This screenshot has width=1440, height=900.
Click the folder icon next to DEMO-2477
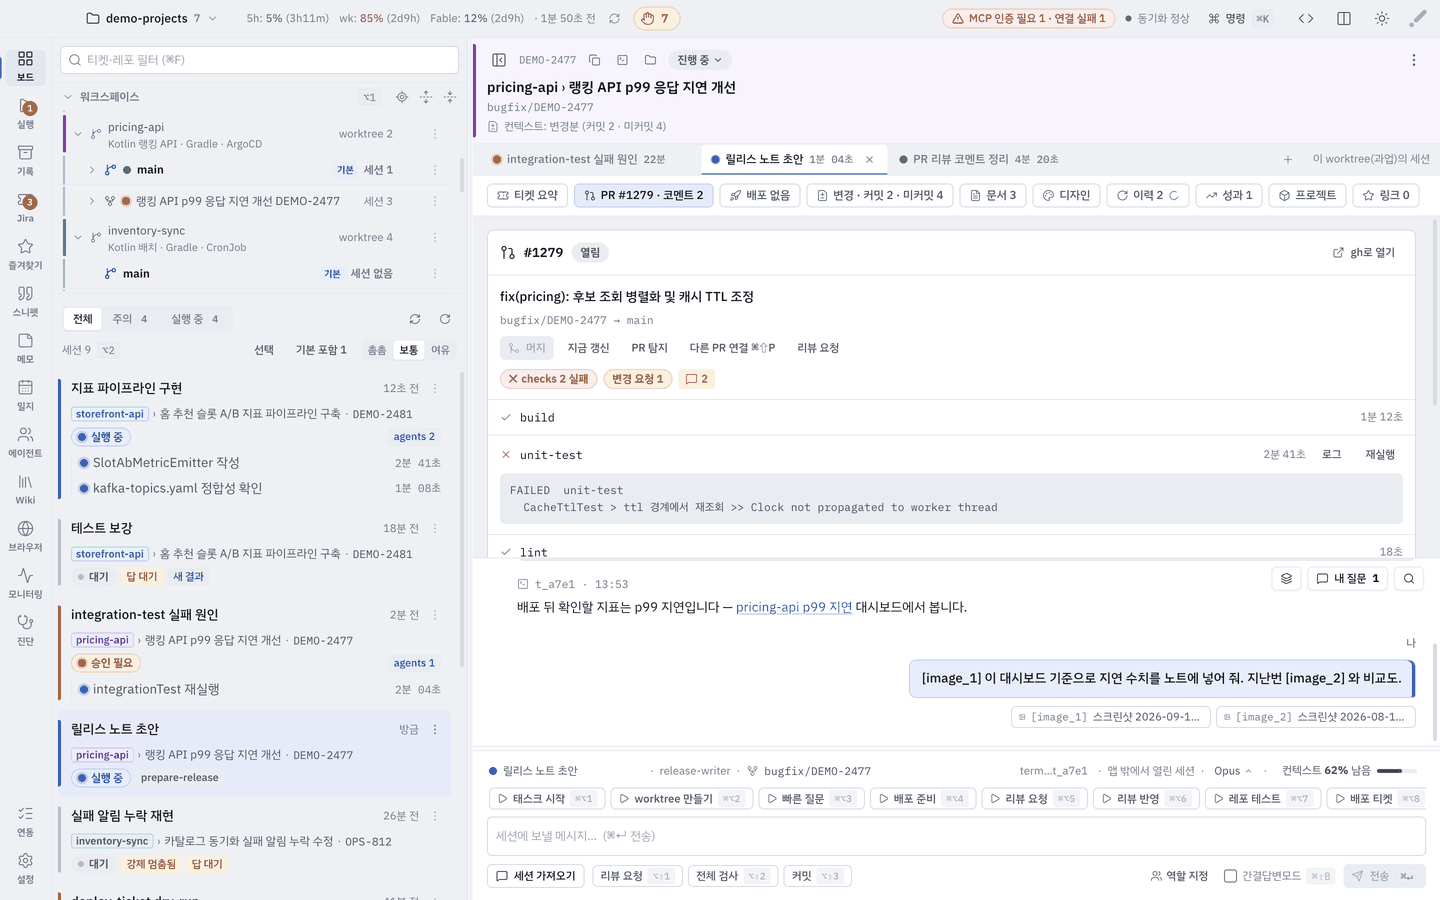click(x=650, y=60)
